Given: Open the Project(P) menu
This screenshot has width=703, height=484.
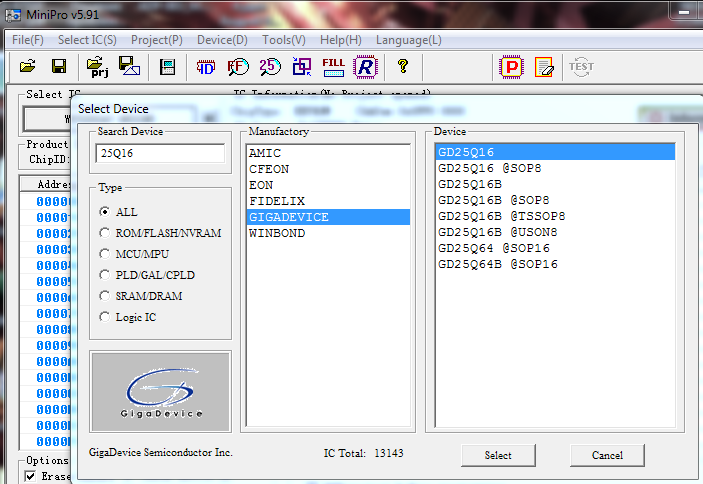Looking at the screenshot, I should pyautogui.click(x=156, y=40).
